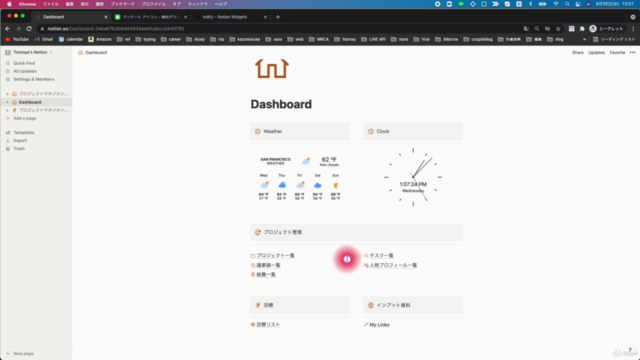Open Trash in sidebar
Image resolution: width=640 pixels, height=360 pixels.
(x=19, y=149)
